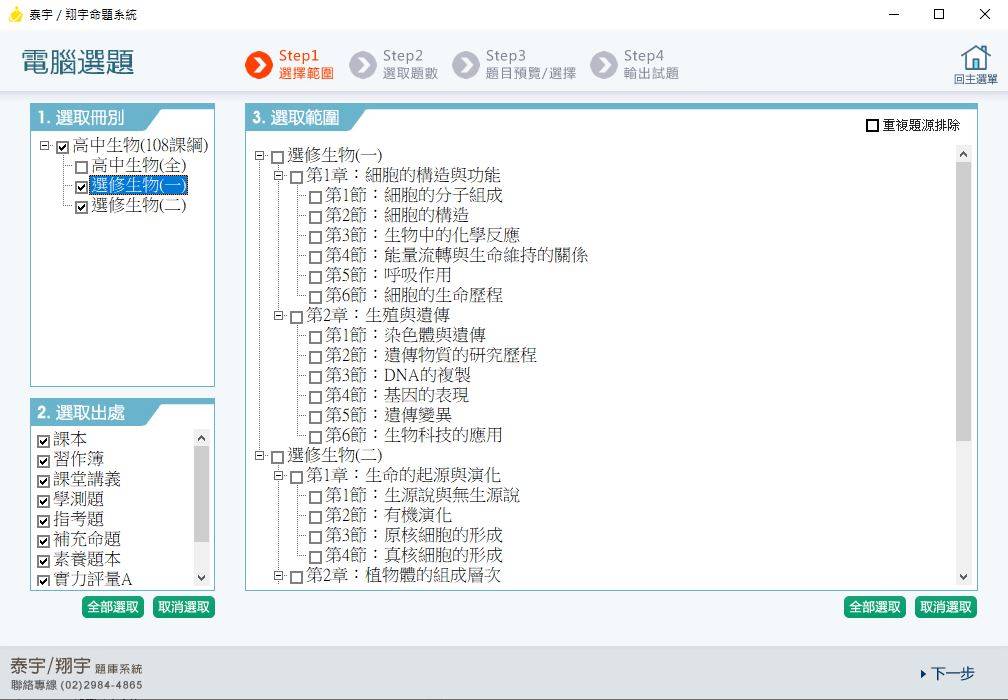Screen dimensions: 1008x700
Task: Click 實力評量A source label
Action: click(93, 580)
